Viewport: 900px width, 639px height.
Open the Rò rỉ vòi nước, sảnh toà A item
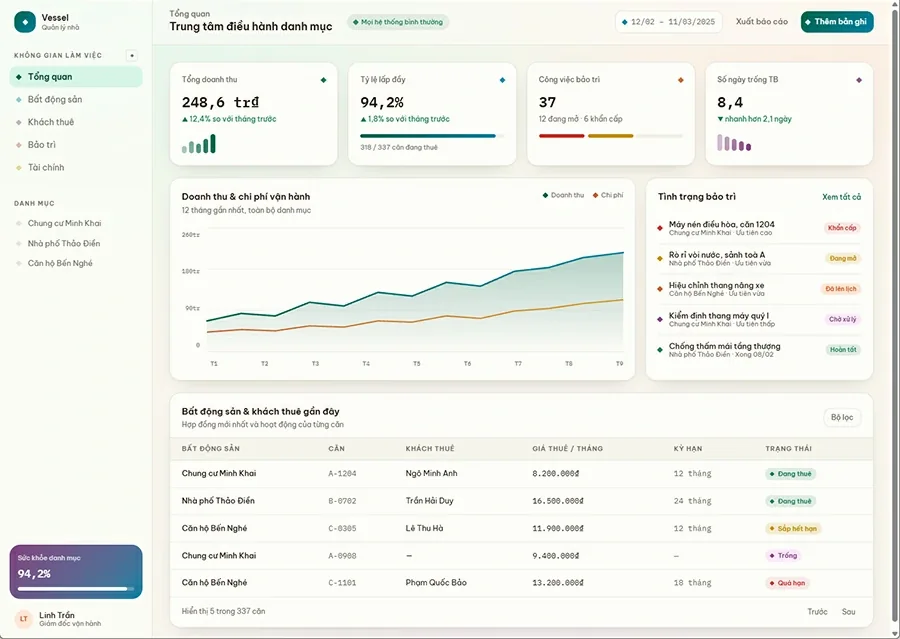pyautogui.click(x=759, y=258)
